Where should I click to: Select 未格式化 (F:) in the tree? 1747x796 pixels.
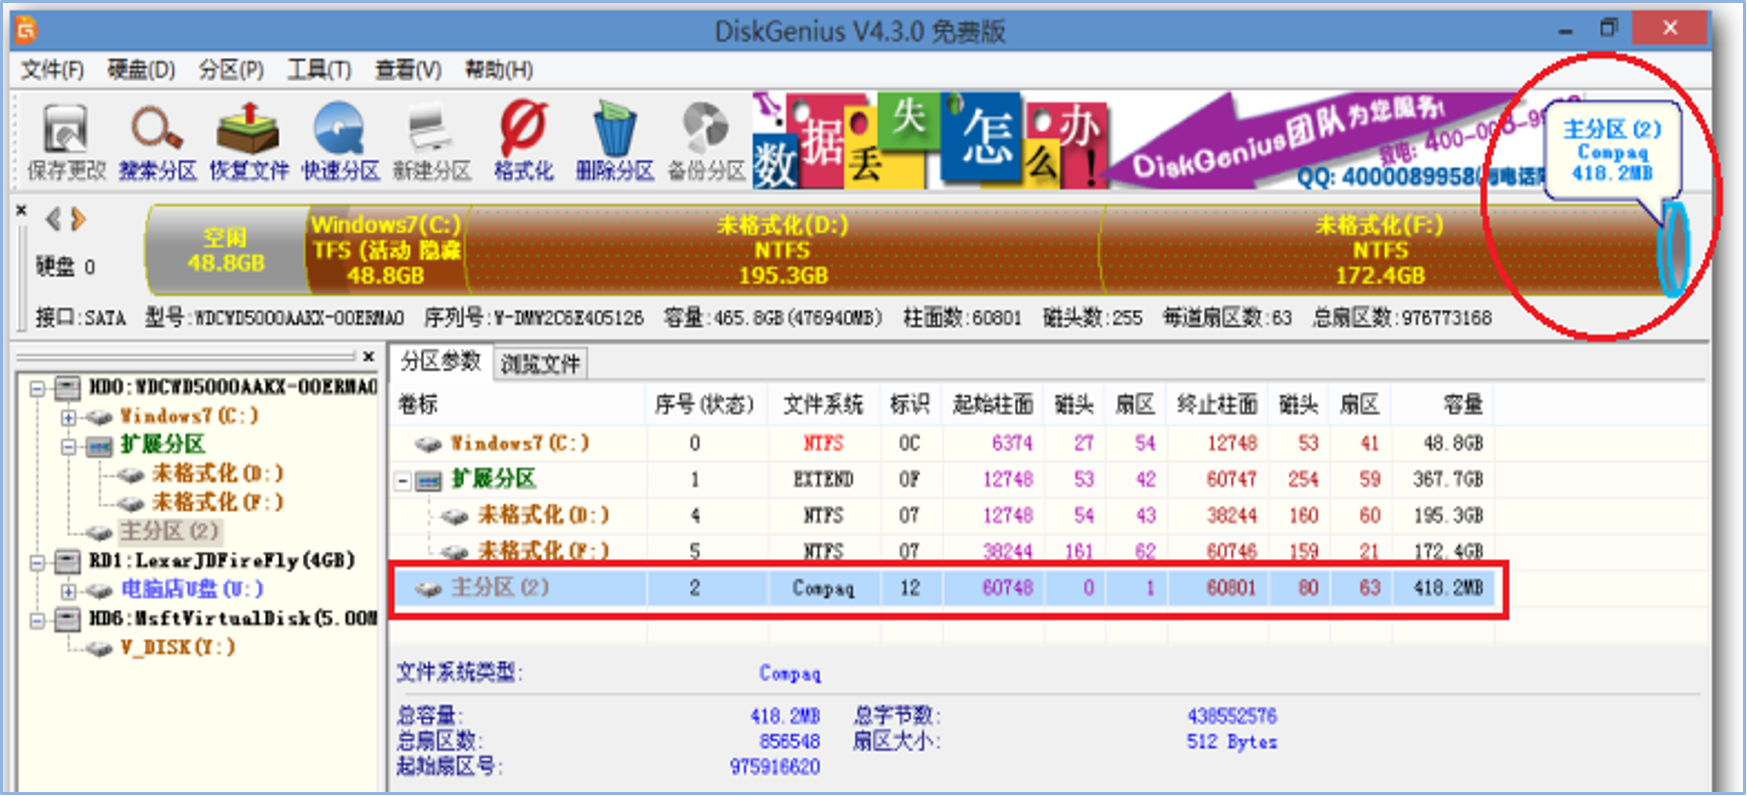(217, 502)
